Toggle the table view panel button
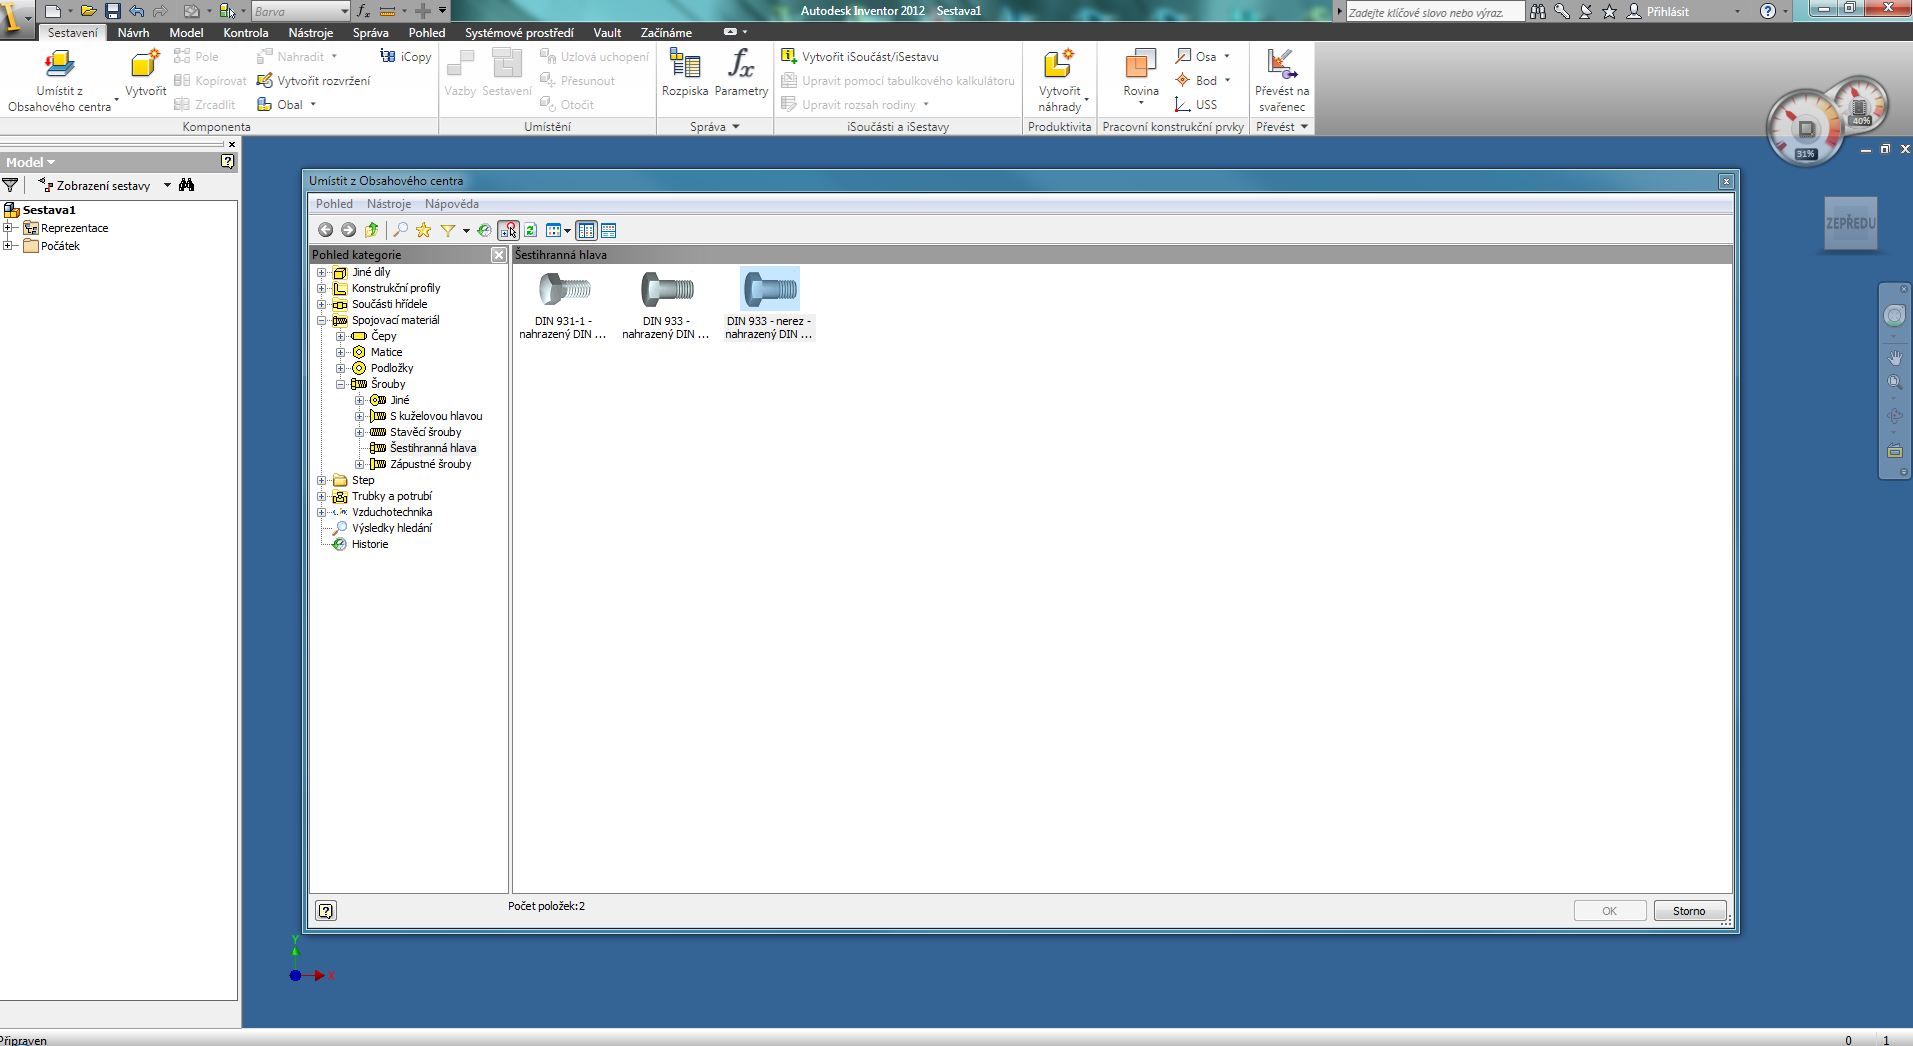1913x1046 pixels. (608, 230)
